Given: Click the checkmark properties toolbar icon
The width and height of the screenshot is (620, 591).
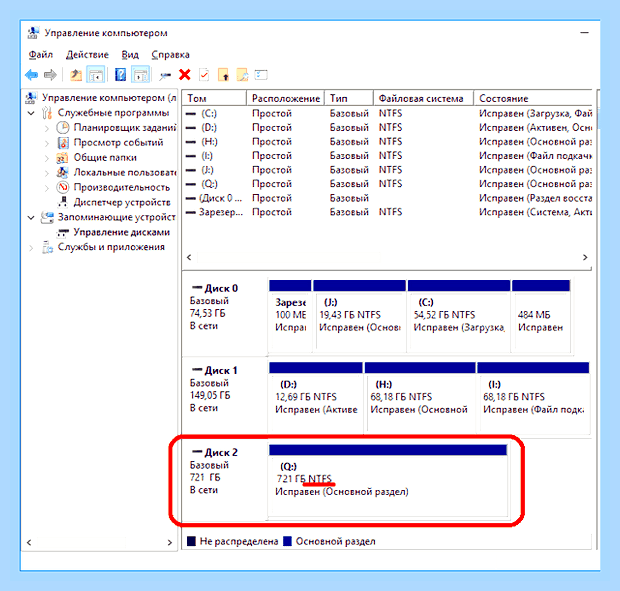Looking at the screenshot, I should pyautogui.click(x=204, y=74).
